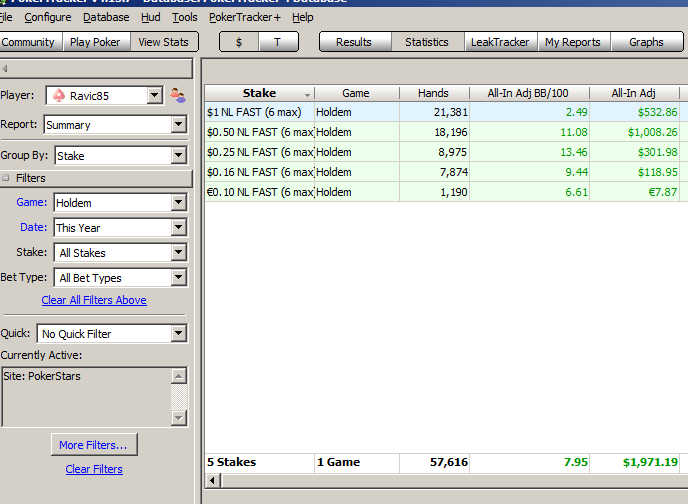This screenshot has height=504, width=688.
Task: Click the horizontal scrollbar left arrow of table
Action: coord(213,481)
